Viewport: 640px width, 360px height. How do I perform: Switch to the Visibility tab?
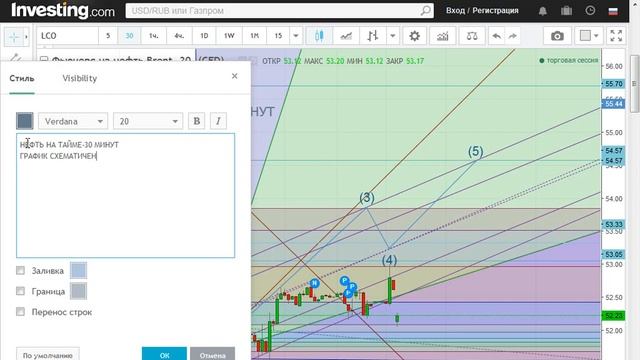pos(80,78)
